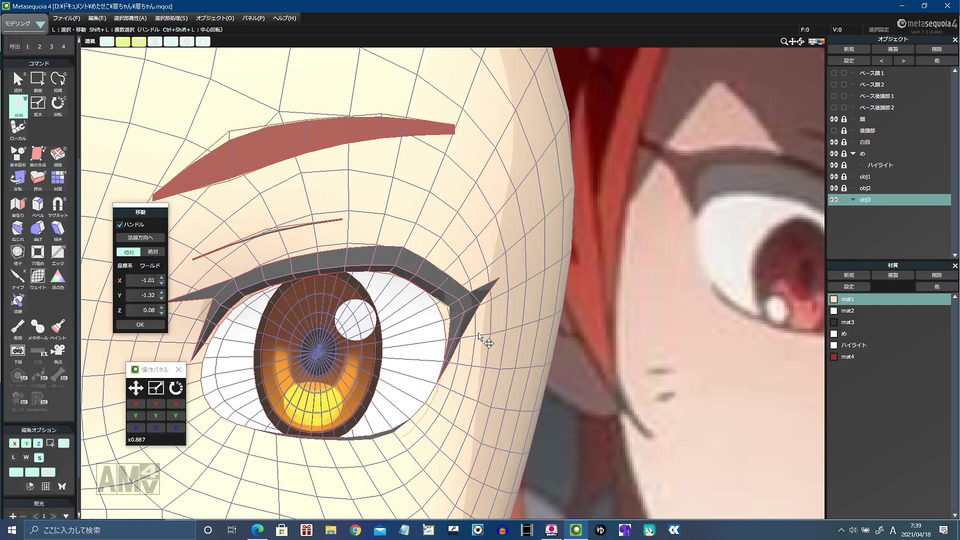Toggle visibility of the 白目 object
The image size is (960, 540).
click(x=833, y=142)
